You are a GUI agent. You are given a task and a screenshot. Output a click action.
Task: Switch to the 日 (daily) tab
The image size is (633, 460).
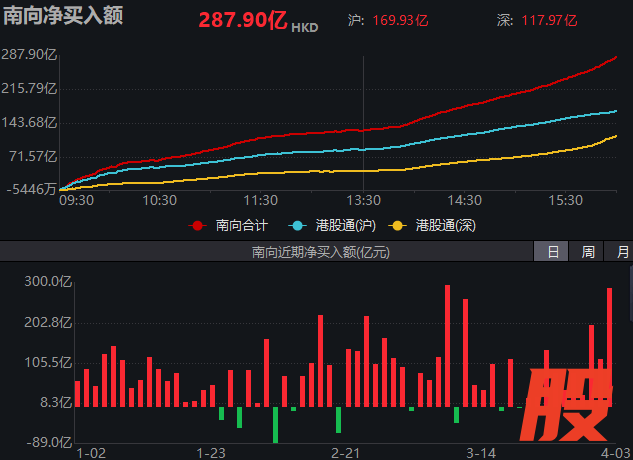click(x=552, y=252)
